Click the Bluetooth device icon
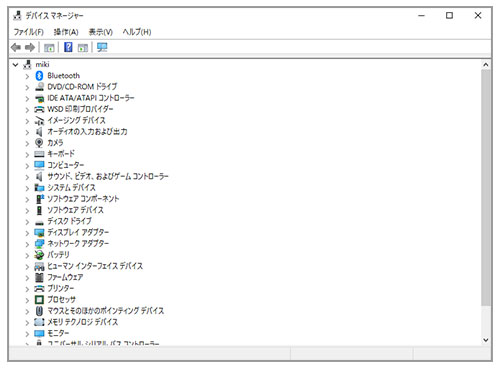This screenshot has height=370, width=500. (x=39, y=76)
